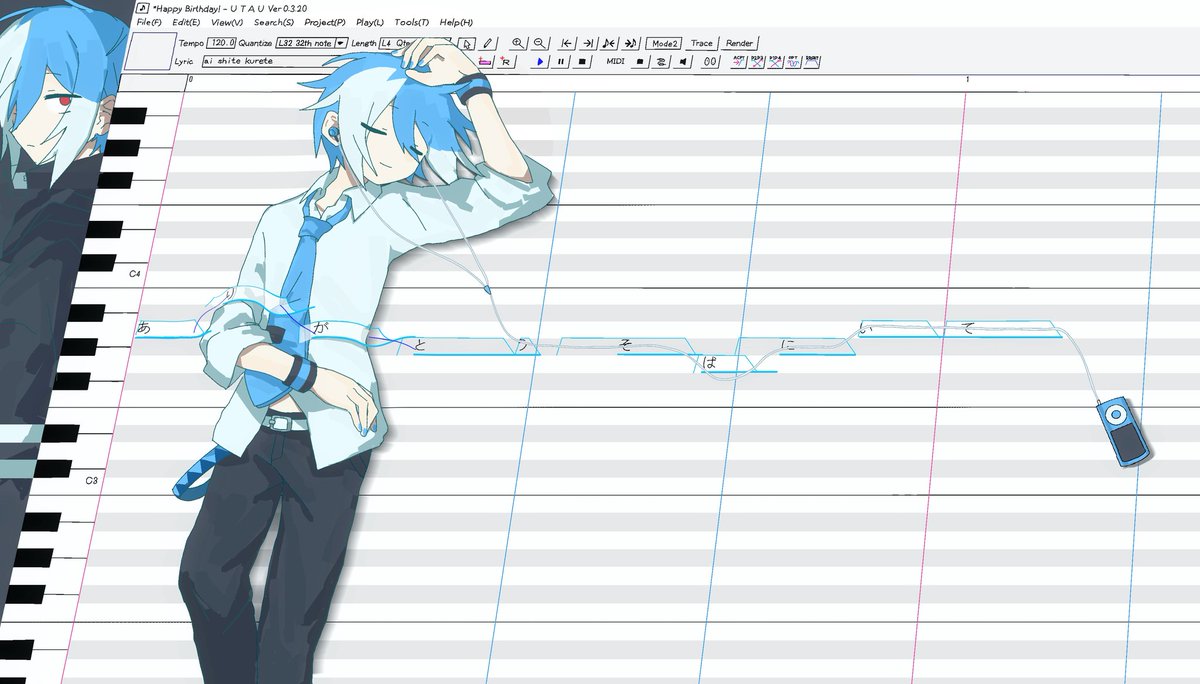Select the arrow pointer tool
The width and height of the screenshot is (1200, 684).
pyautogui.click(x=467, y=44)
